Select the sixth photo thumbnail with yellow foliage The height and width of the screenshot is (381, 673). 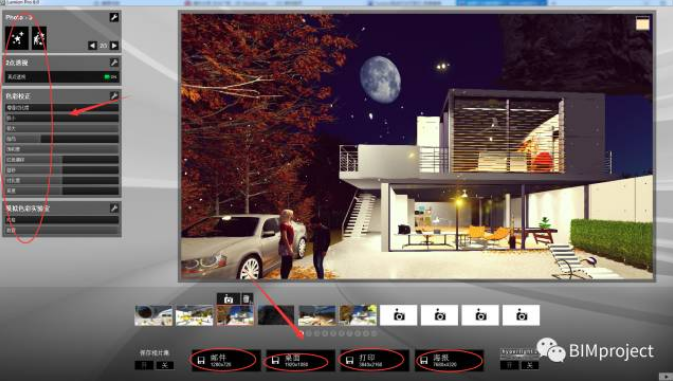pyautogui.click(x=358, y=316)
